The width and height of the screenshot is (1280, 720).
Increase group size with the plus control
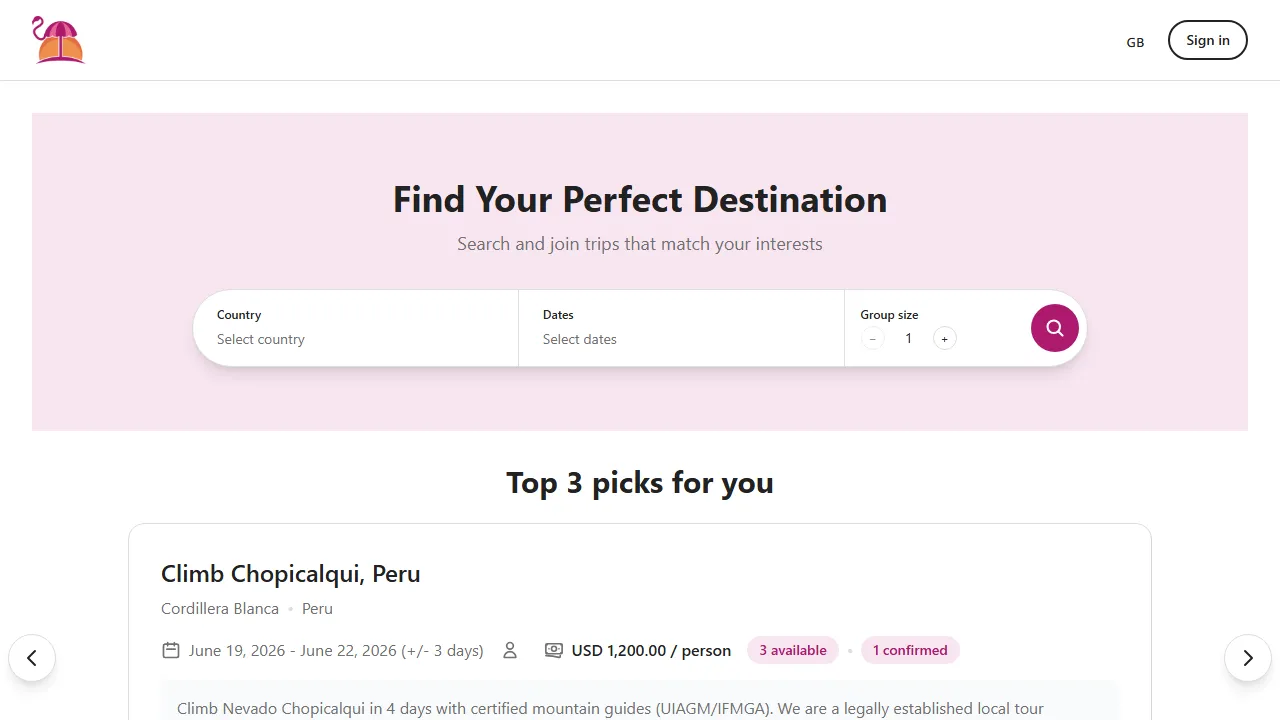pos(944,338)
